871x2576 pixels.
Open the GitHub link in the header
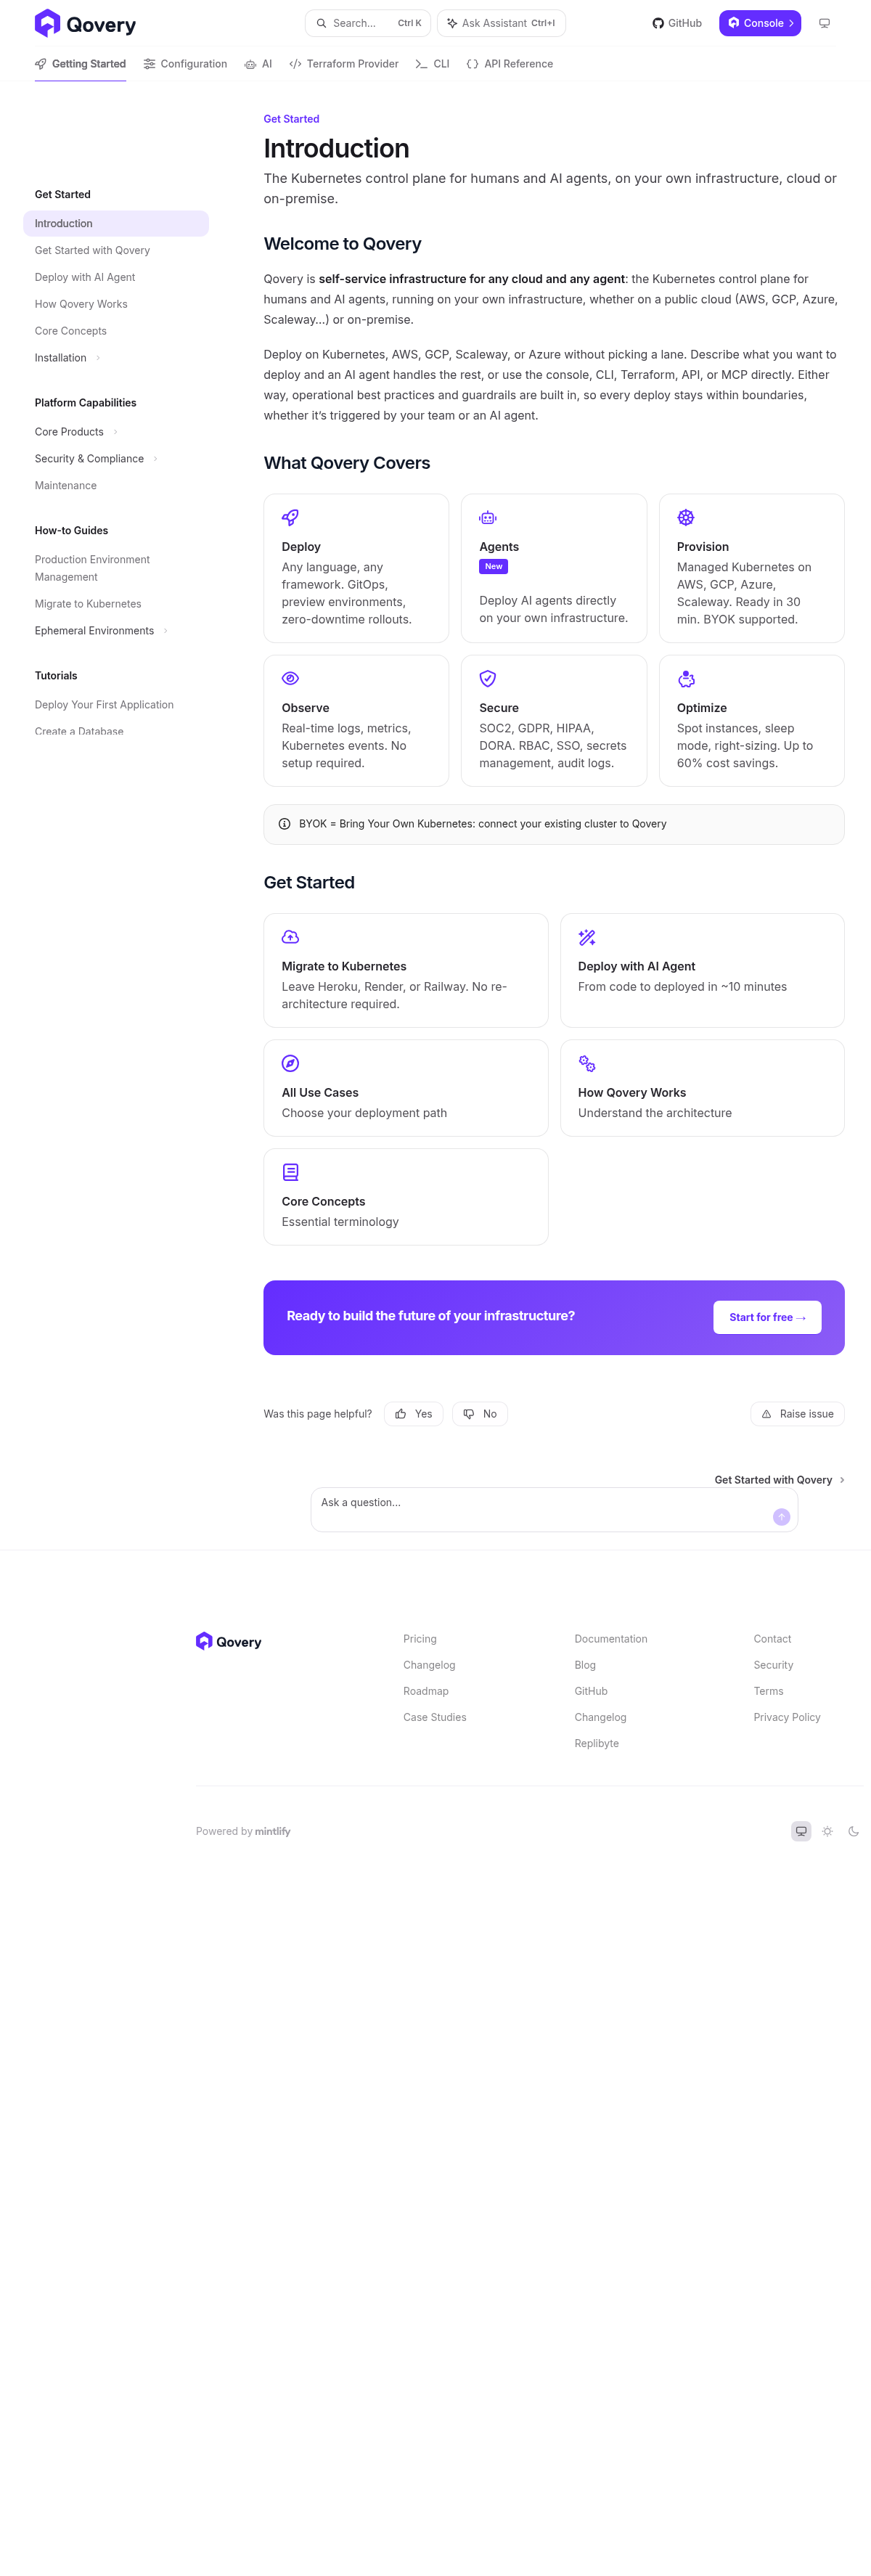(x=677, y=23)
